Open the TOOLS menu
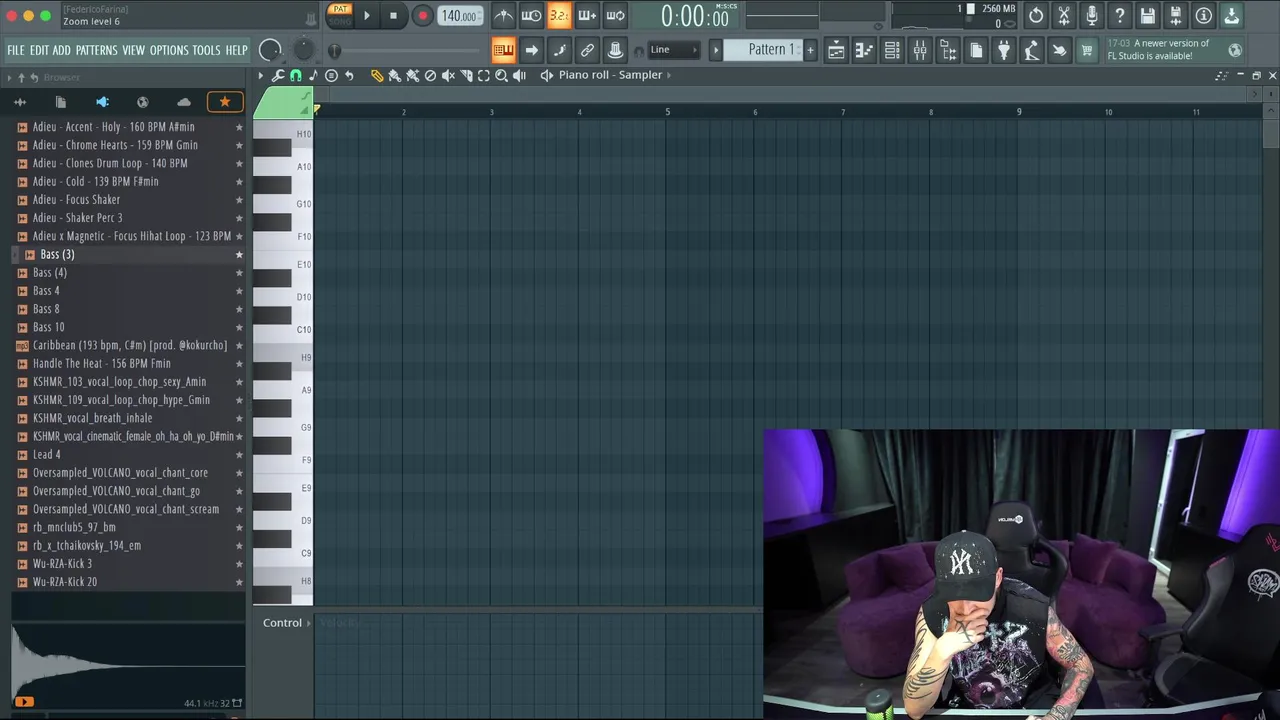The height and width of the screenshot is (720, 1280). tap(206, 50)
